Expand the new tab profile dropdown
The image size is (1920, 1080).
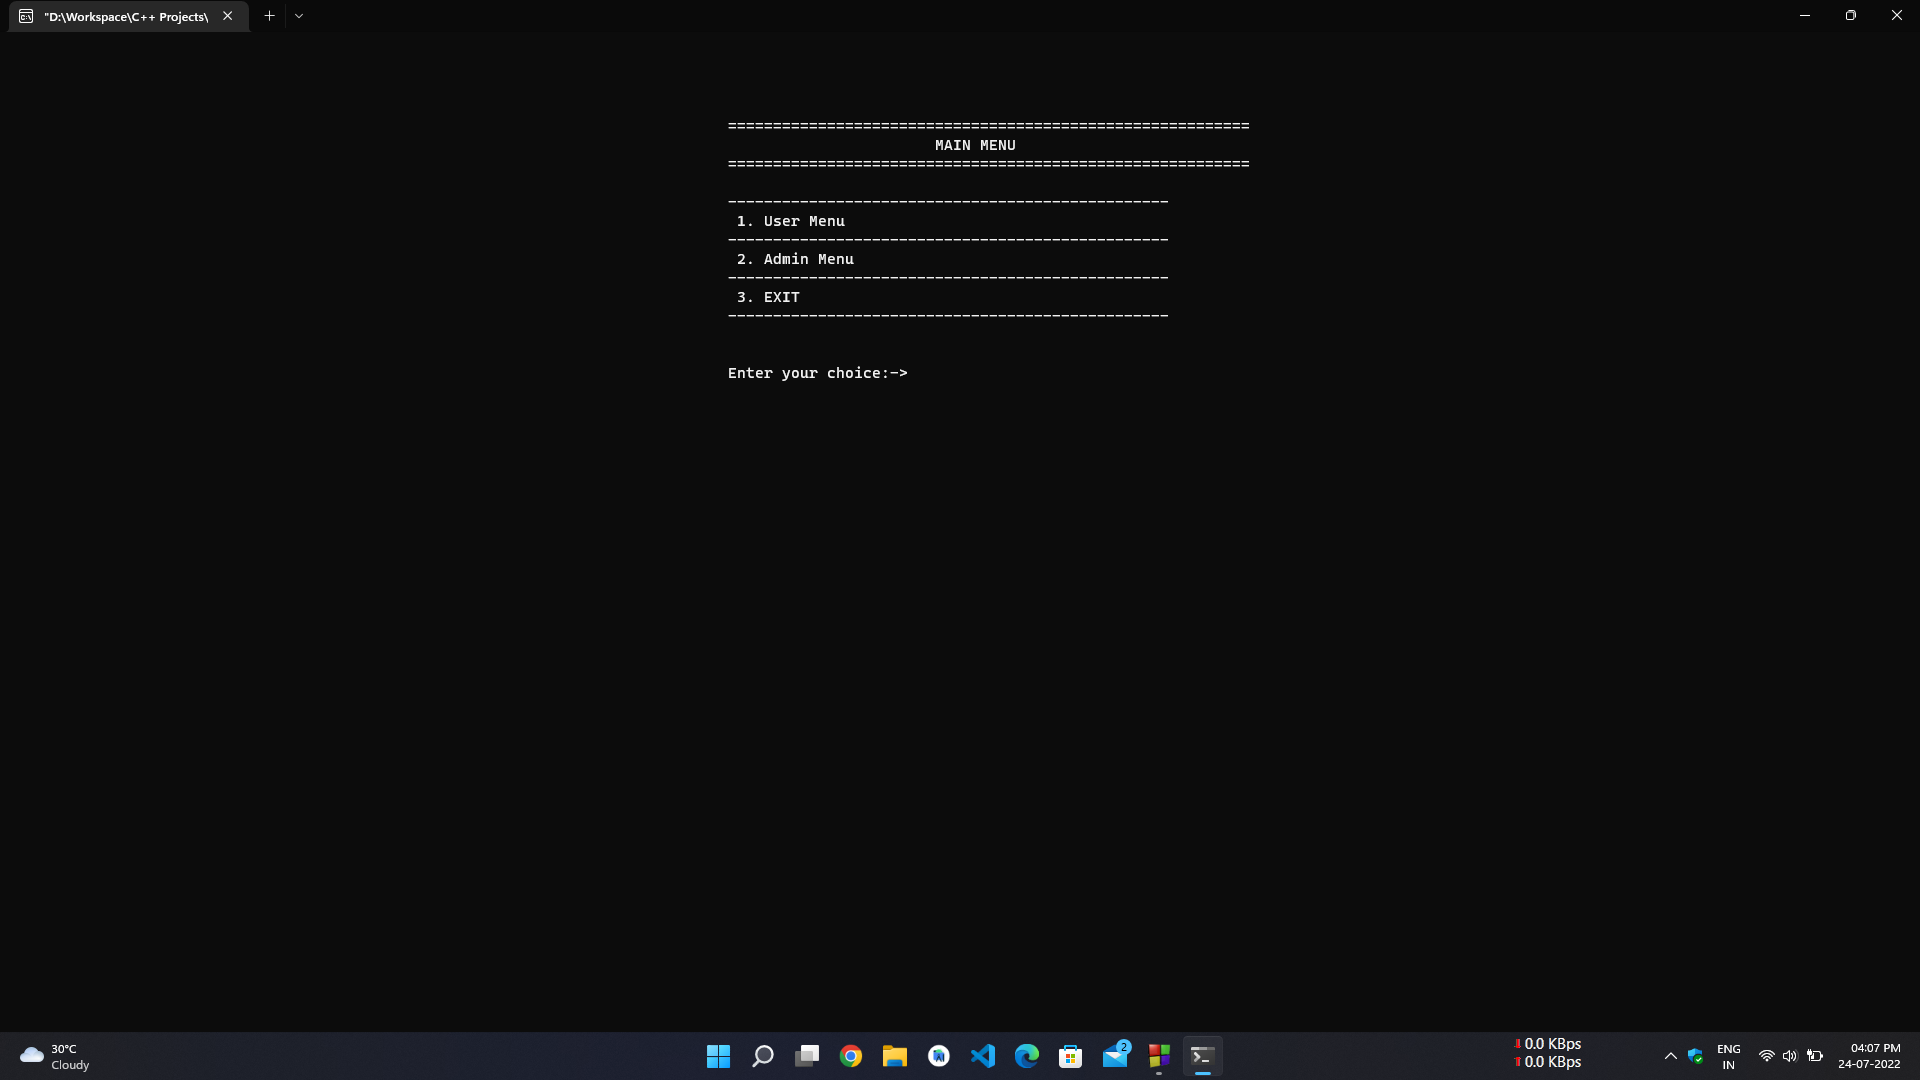(299, 16)
